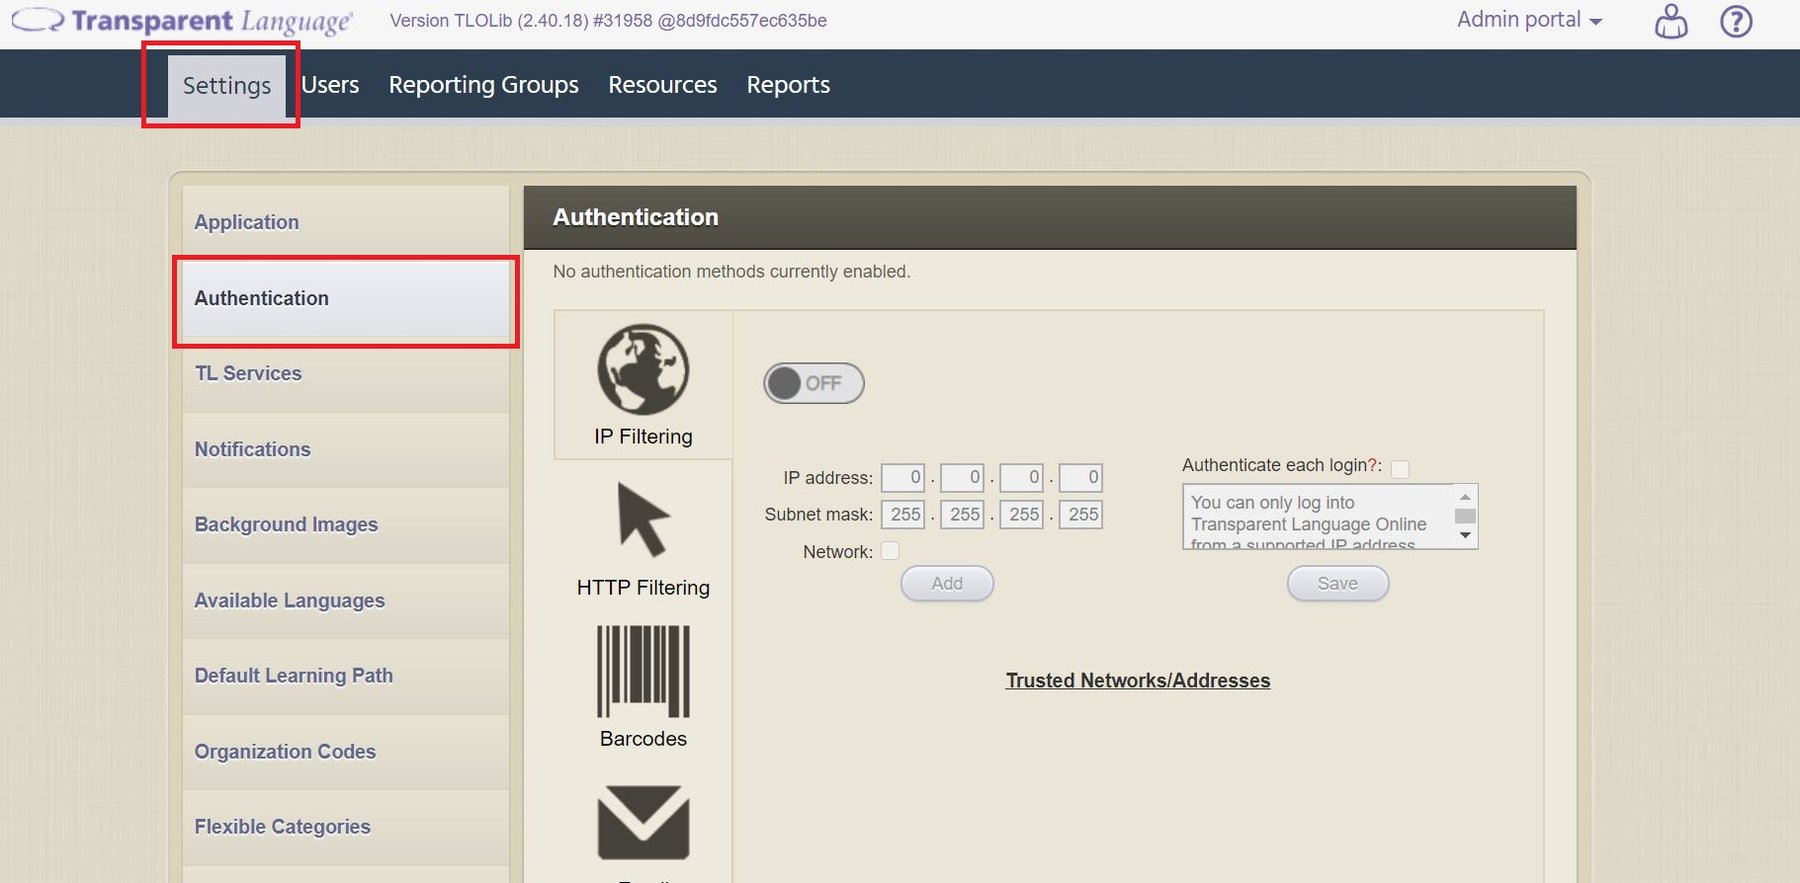The width and height of the screenshot is (1800, 883).
Task: Check the Network checkbox
Action: click(x=890, y=551)
